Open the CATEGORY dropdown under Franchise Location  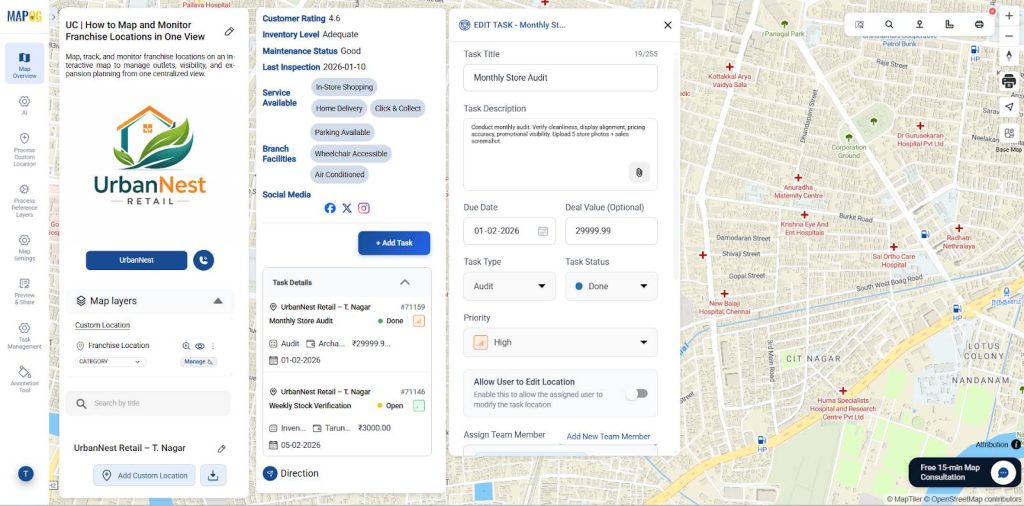click(110, 362)
